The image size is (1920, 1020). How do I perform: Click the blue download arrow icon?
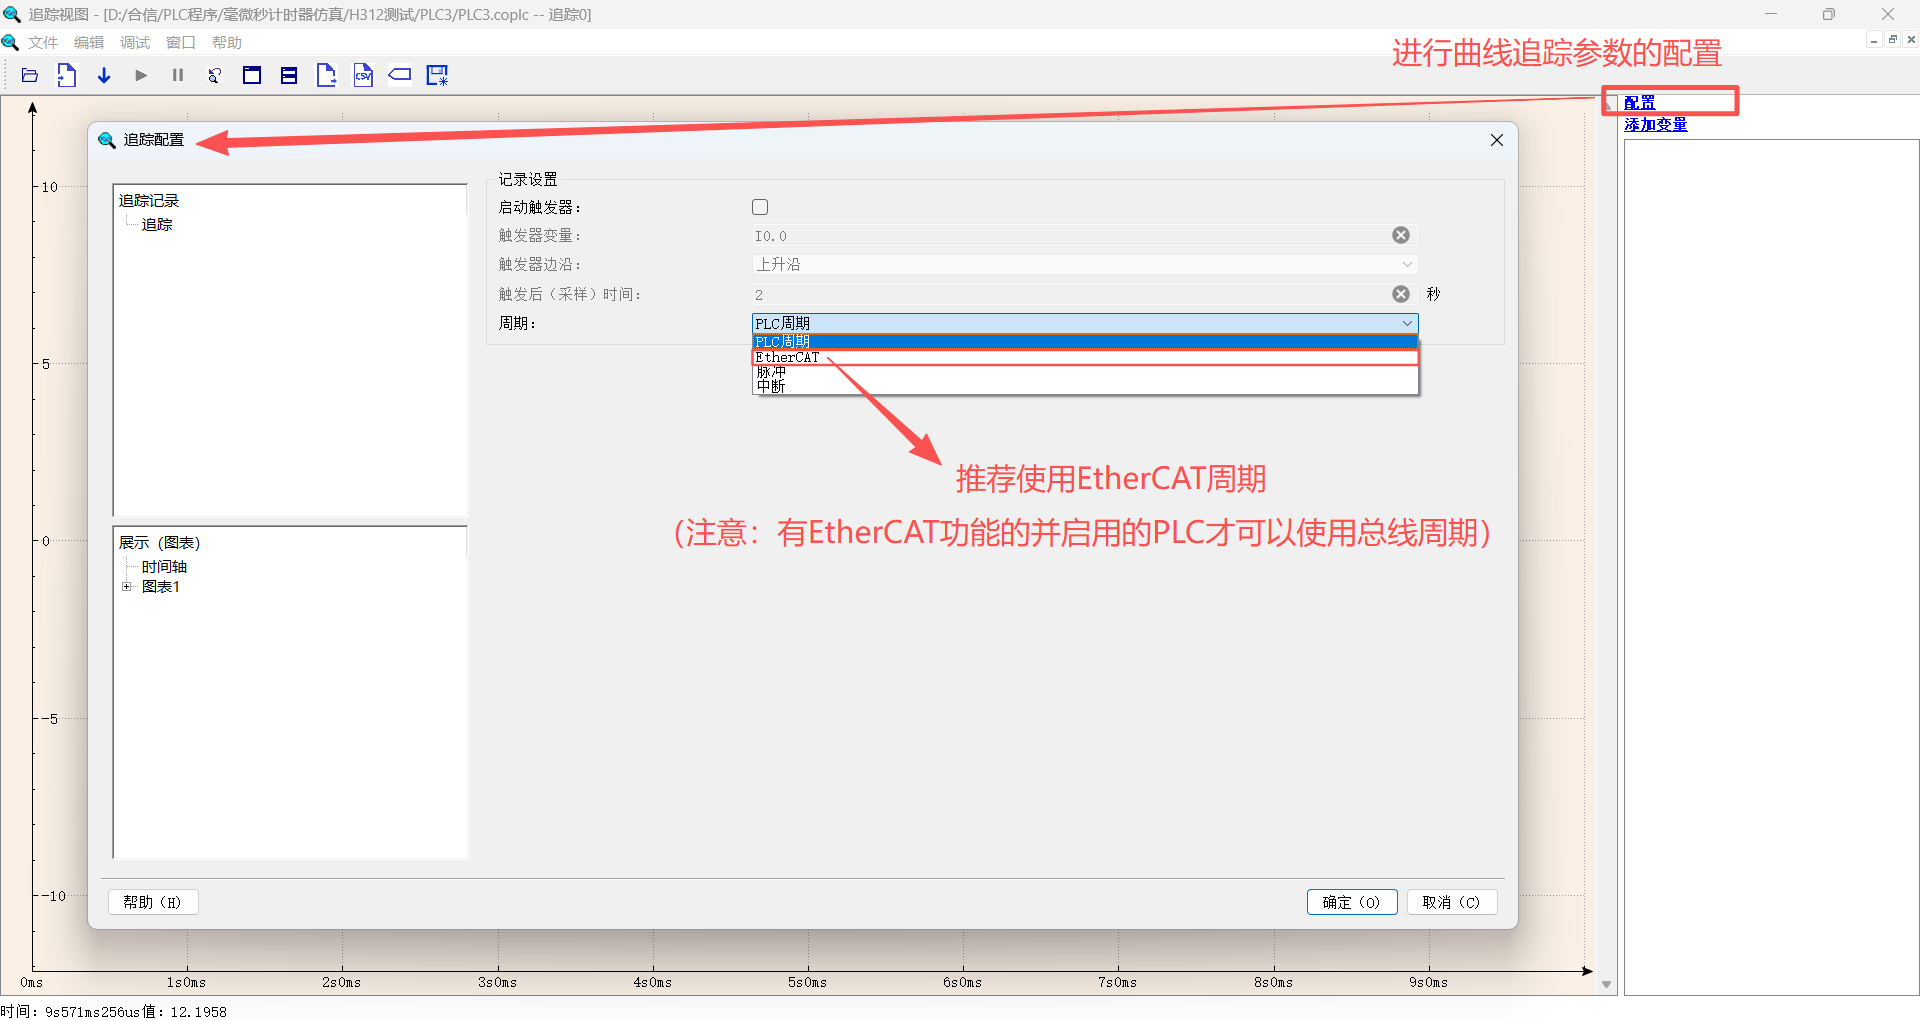104,76
